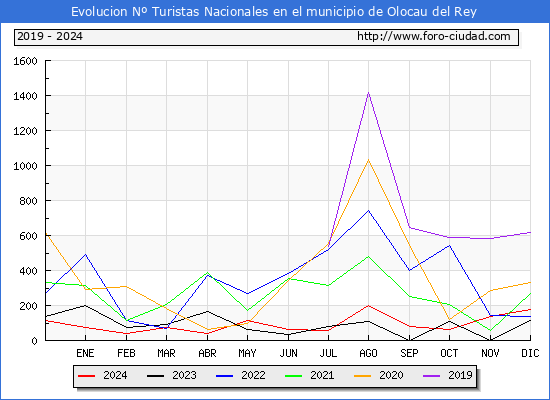This screenshot has width=550, height=400.
Task: Click the 1600 y-axis value
Action: click(x=25, y=61)
